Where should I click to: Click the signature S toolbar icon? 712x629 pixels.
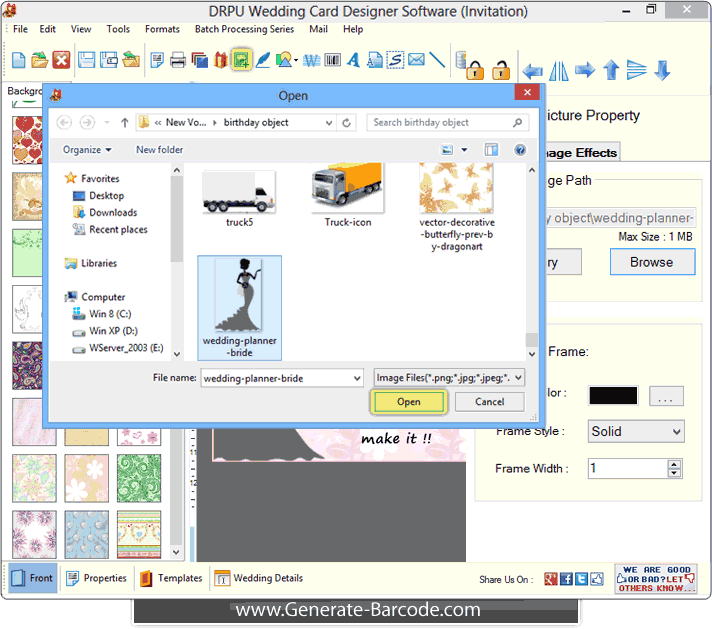click(395, 60)
